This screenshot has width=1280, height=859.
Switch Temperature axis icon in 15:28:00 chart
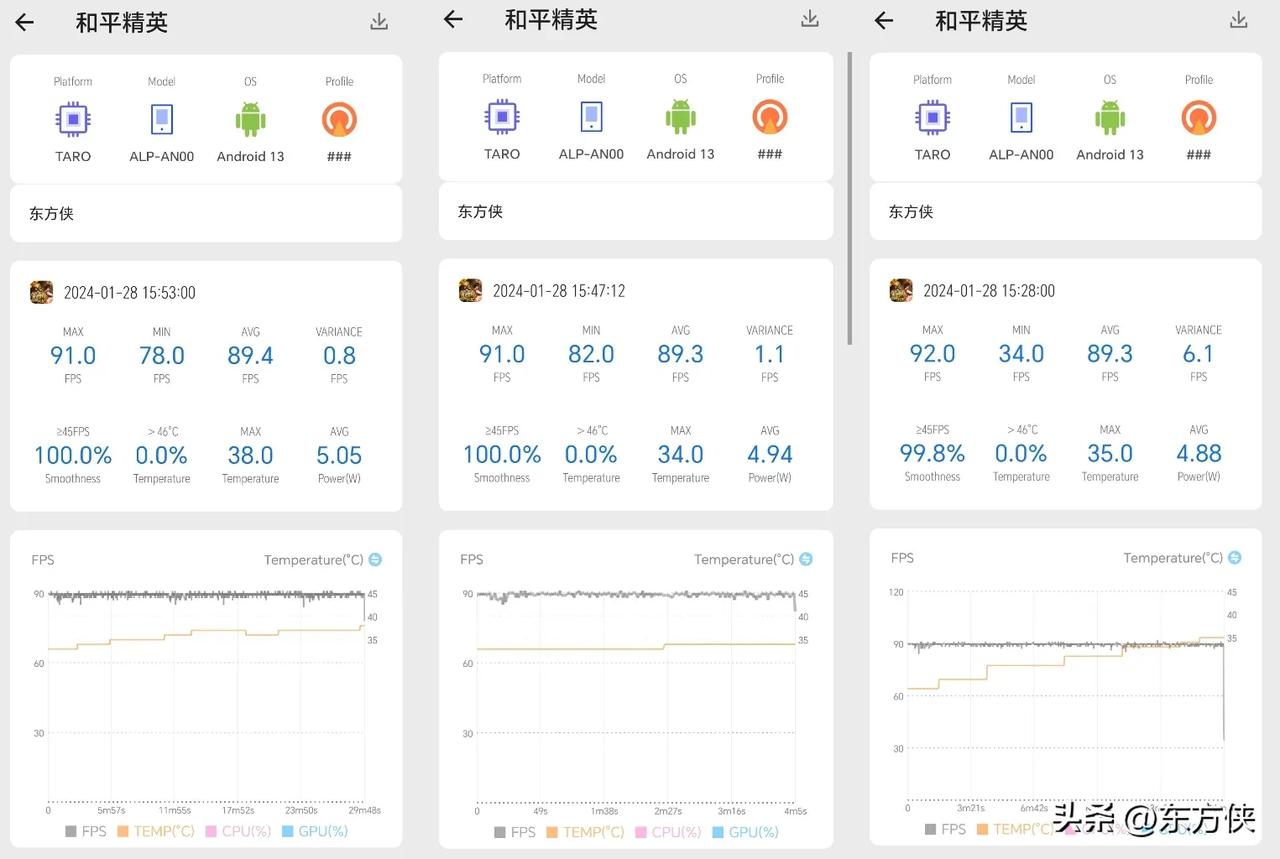tap(1235, 557)
